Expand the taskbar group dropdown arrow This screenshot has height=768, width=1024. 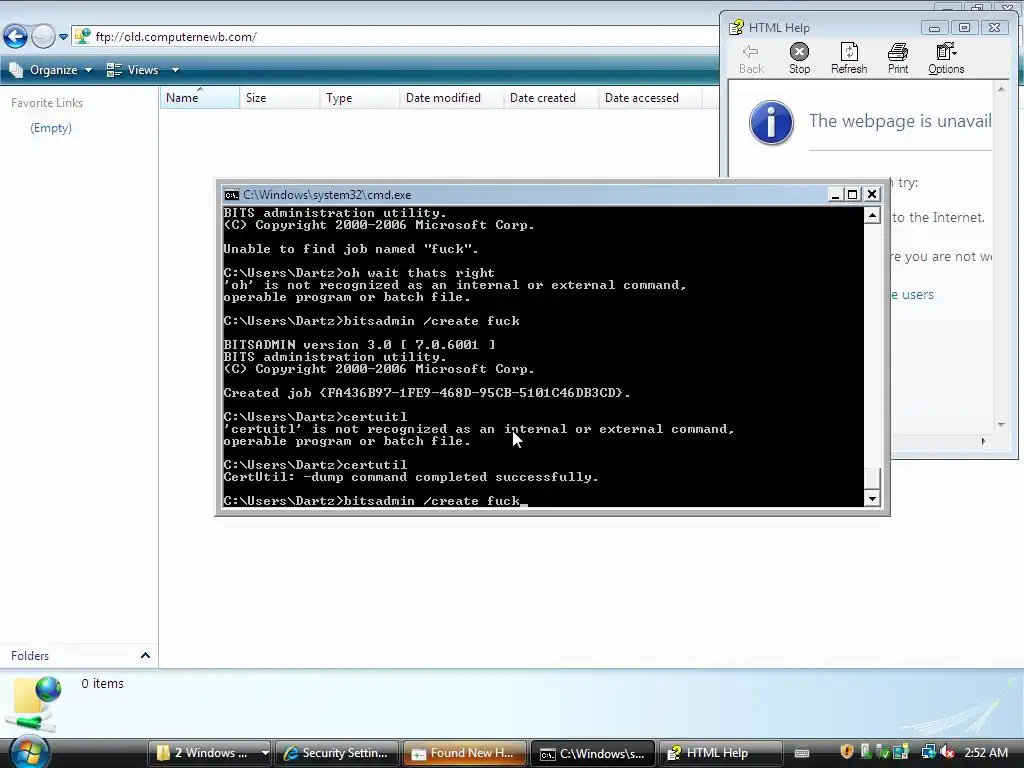pyautogui.click(x=264, y=753)
